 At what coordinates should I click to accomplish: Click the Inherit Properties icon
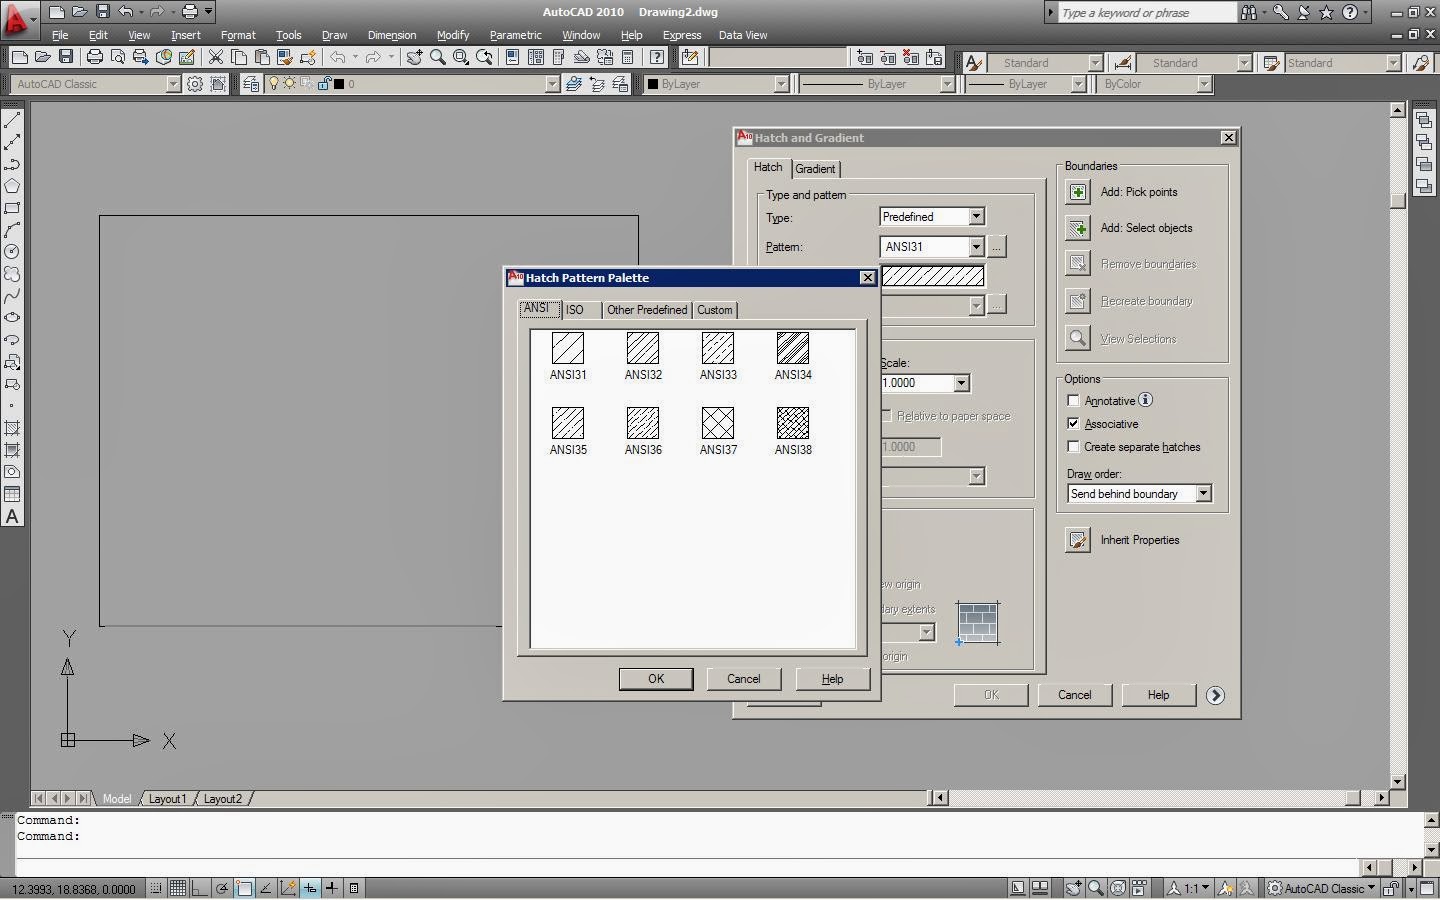pos(1078,540)
